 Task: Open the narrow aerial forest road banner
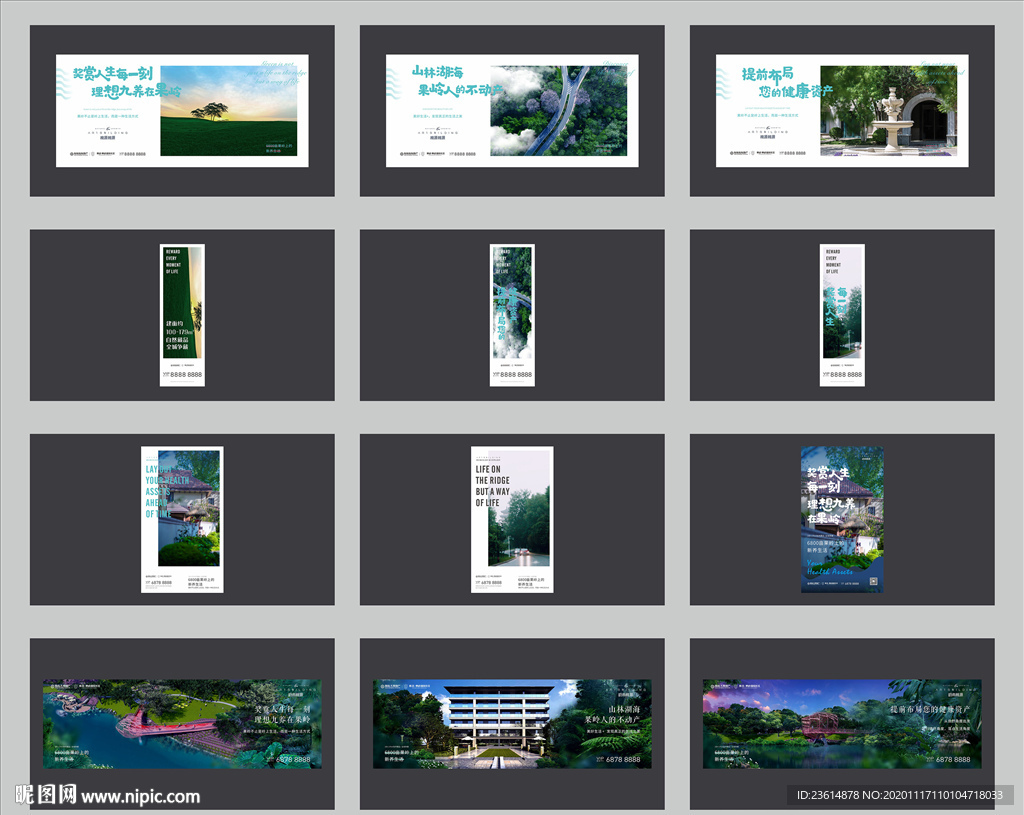(x=512, y=315)
